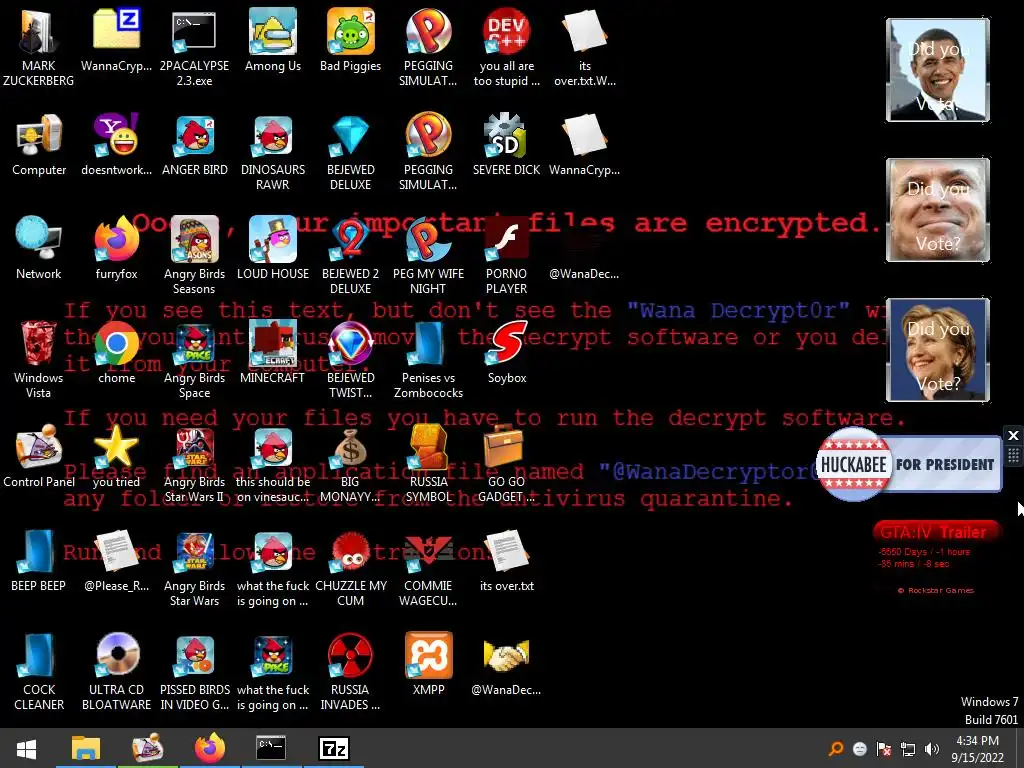Image resolution: width=1024 pixels, height=768 pixels.
Task: Click Hillary 'Did you Vote?' gadget
Action: [938, 349]
